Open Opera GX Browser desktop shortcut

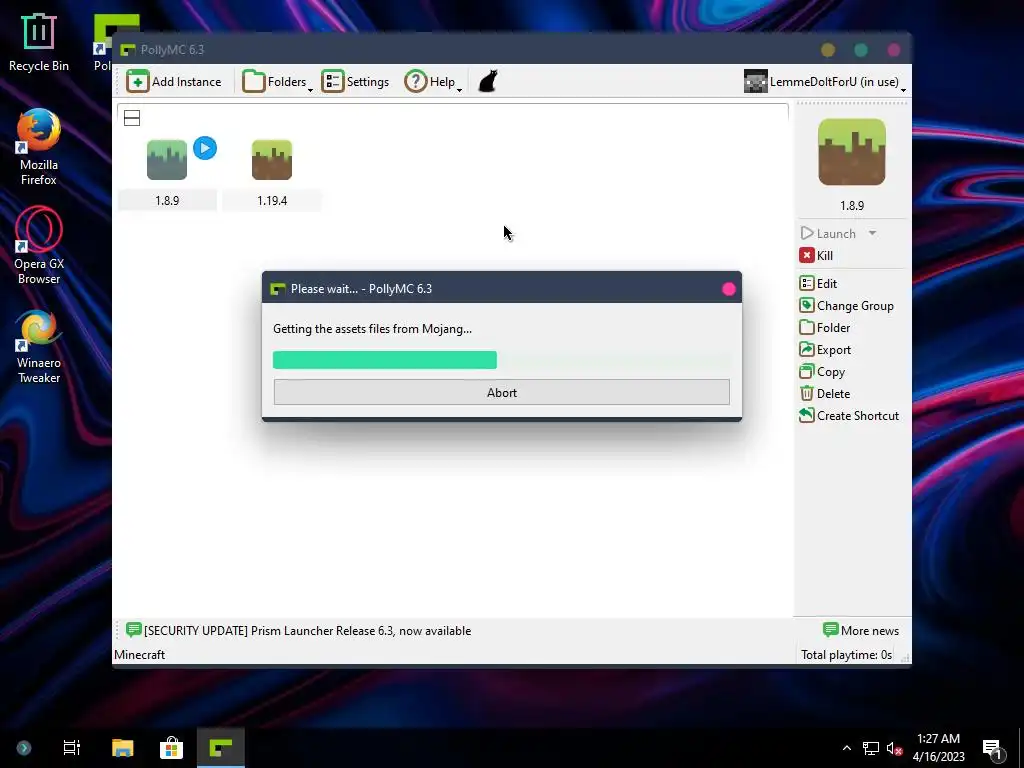point(39,246)
